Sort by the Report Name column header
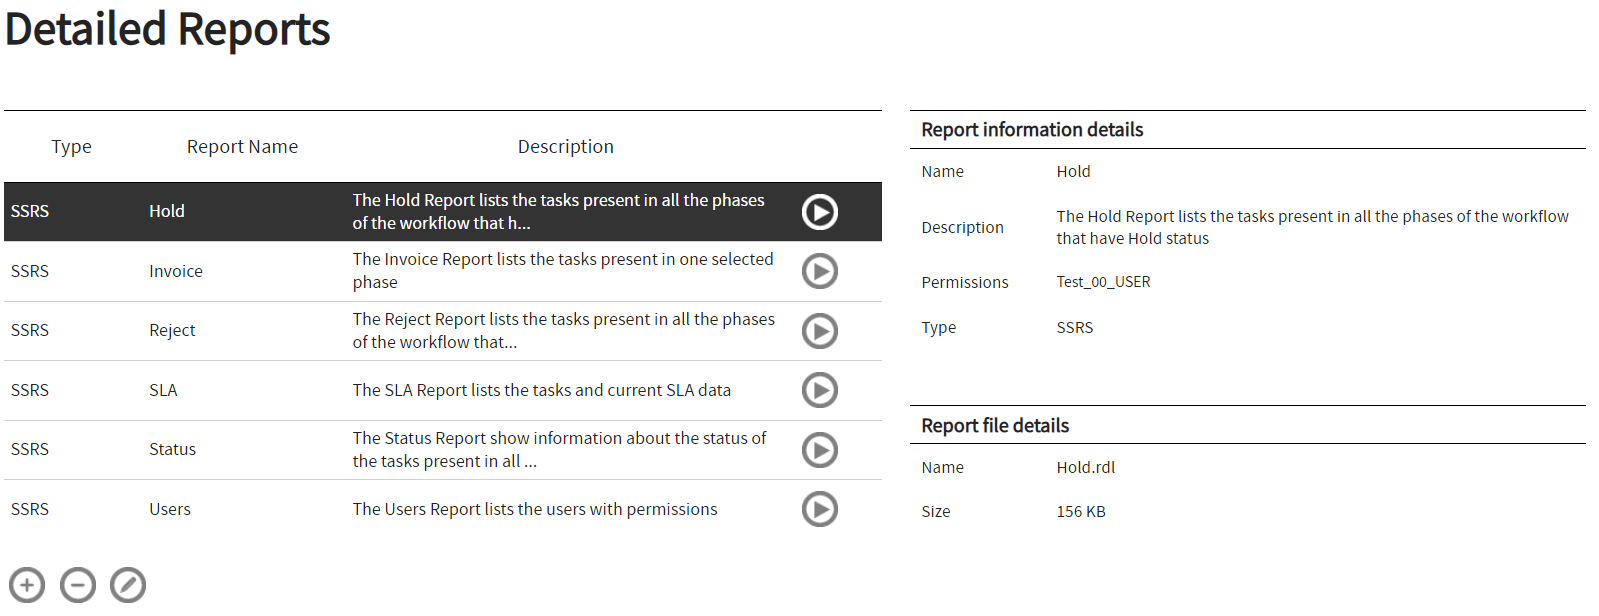The image size is (1599, 616). point(242,146)
